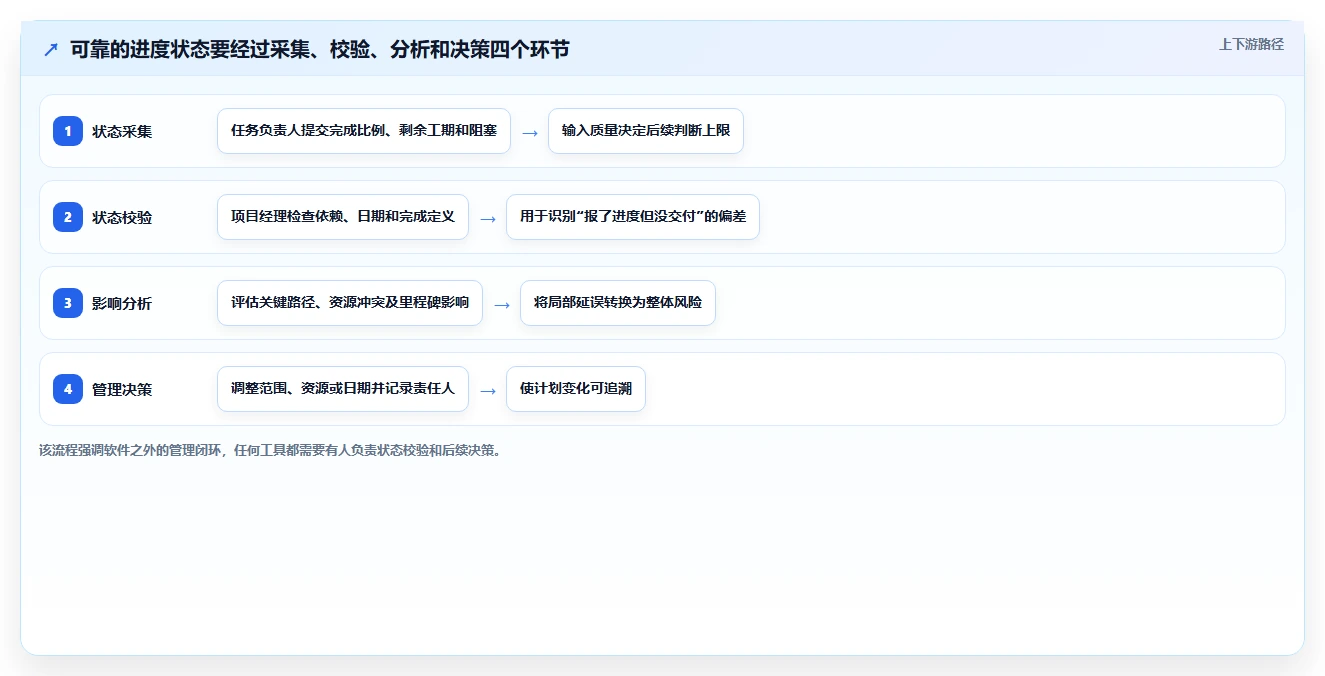Click the 任务负责人提交完成比例 box
Image resolution: width=1325 pixels, height=676 pixels.
coord(364,131)
